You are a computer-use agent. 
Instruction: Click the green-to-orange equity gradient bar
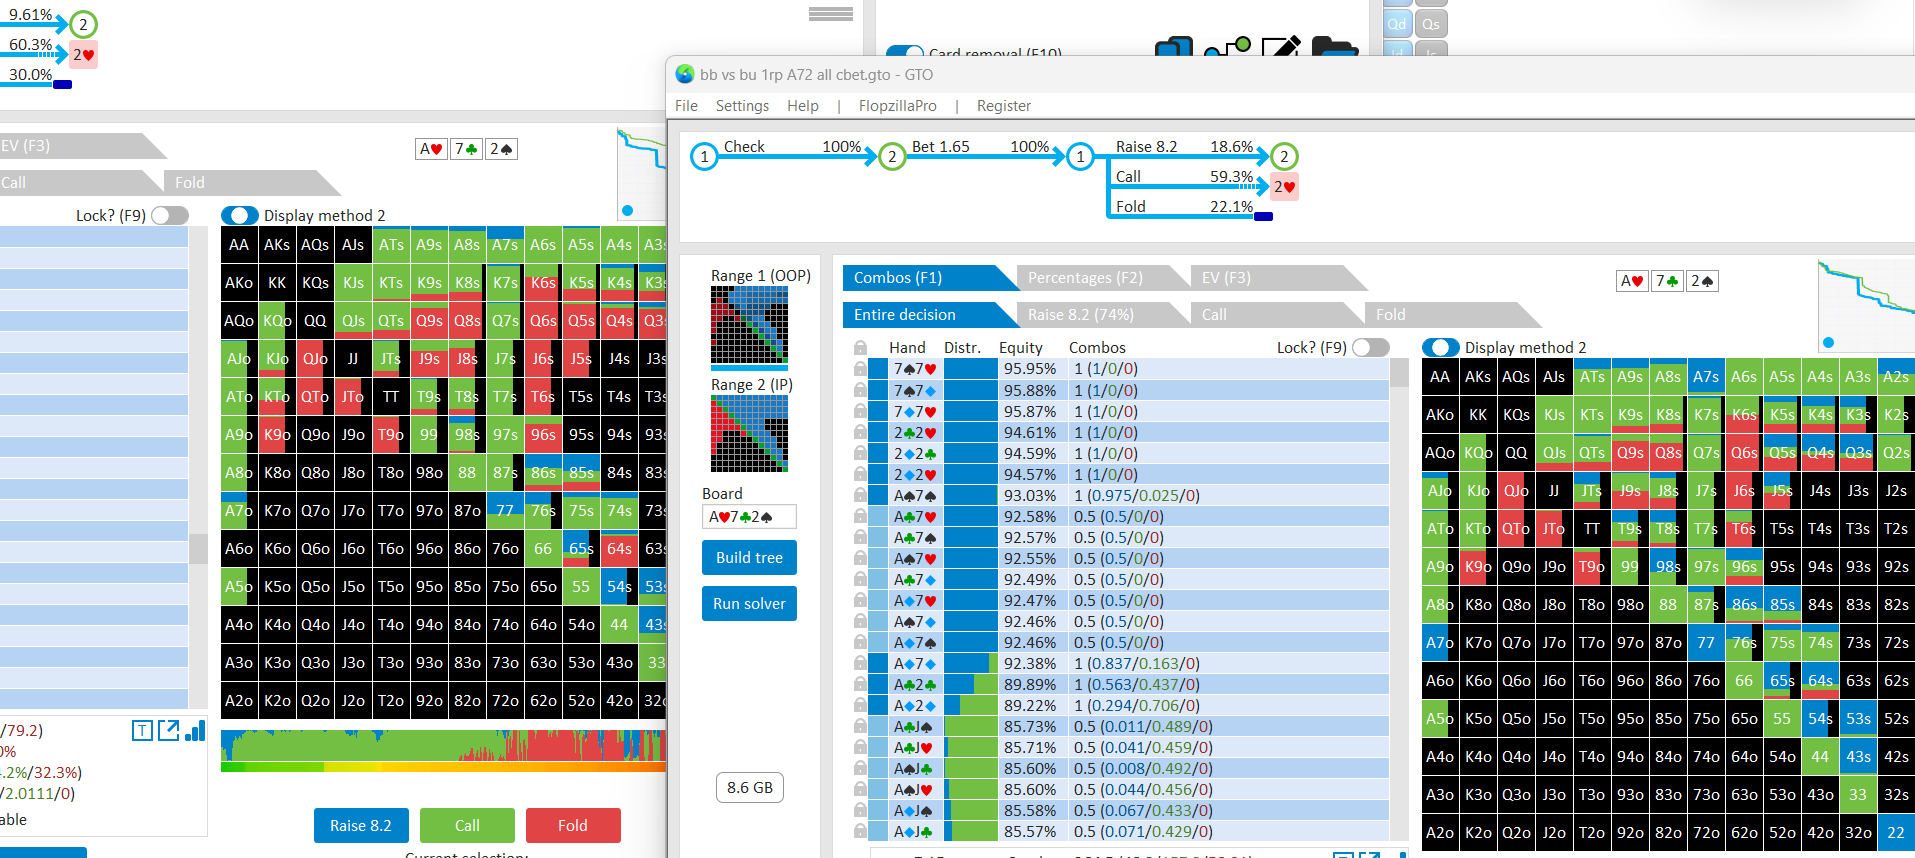click(443, 767)
